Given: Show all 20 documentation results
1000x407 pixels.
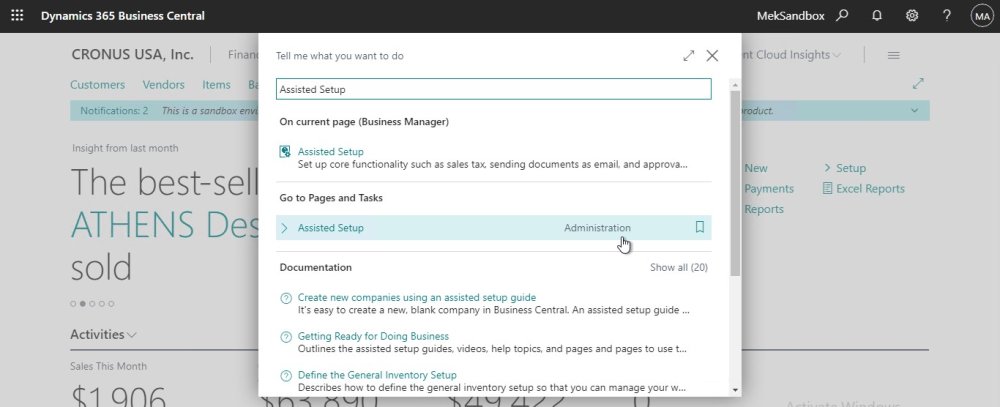Looking at the screenshot, I should tap(678, 268).
